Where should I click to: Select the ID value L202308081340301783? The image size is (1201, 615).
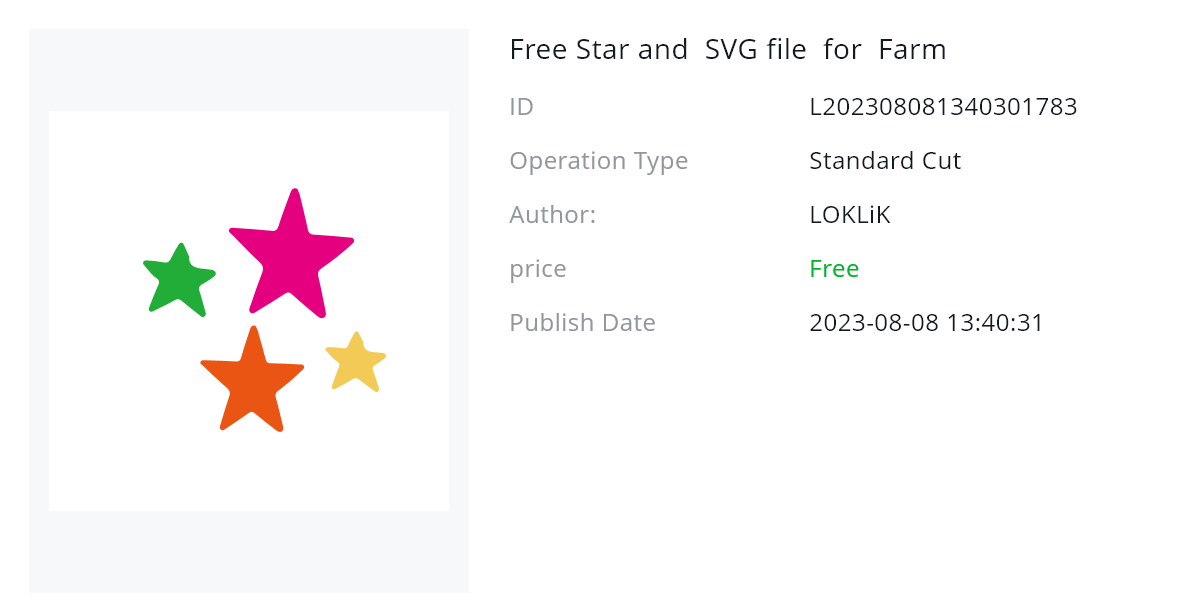pos(943,107)
